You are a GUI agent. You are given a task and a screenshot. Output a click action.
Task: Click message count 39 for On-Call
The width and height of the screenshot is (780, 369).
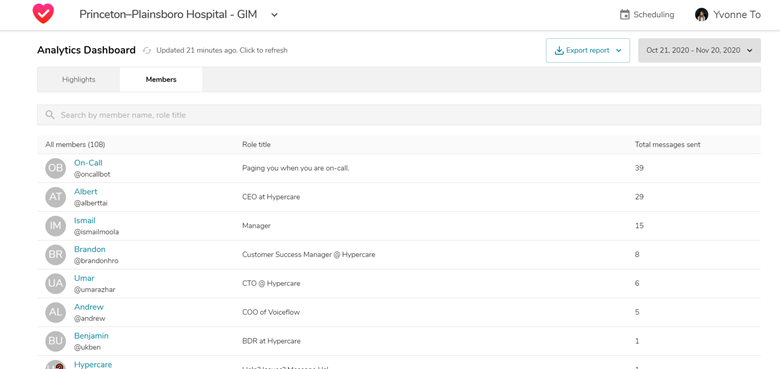639,168
